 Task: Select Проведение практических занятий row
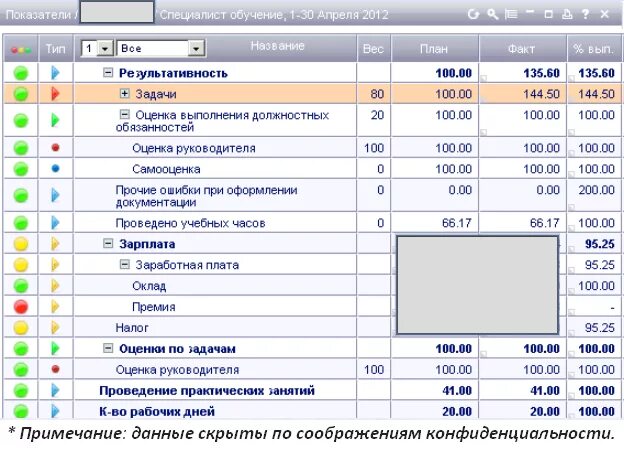(207, 391)
